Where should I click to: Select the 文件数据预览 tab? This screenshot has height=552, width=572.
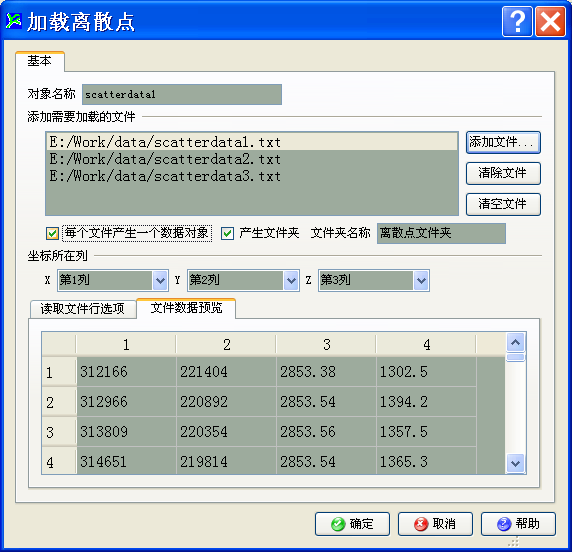click(x=186, y=308)
